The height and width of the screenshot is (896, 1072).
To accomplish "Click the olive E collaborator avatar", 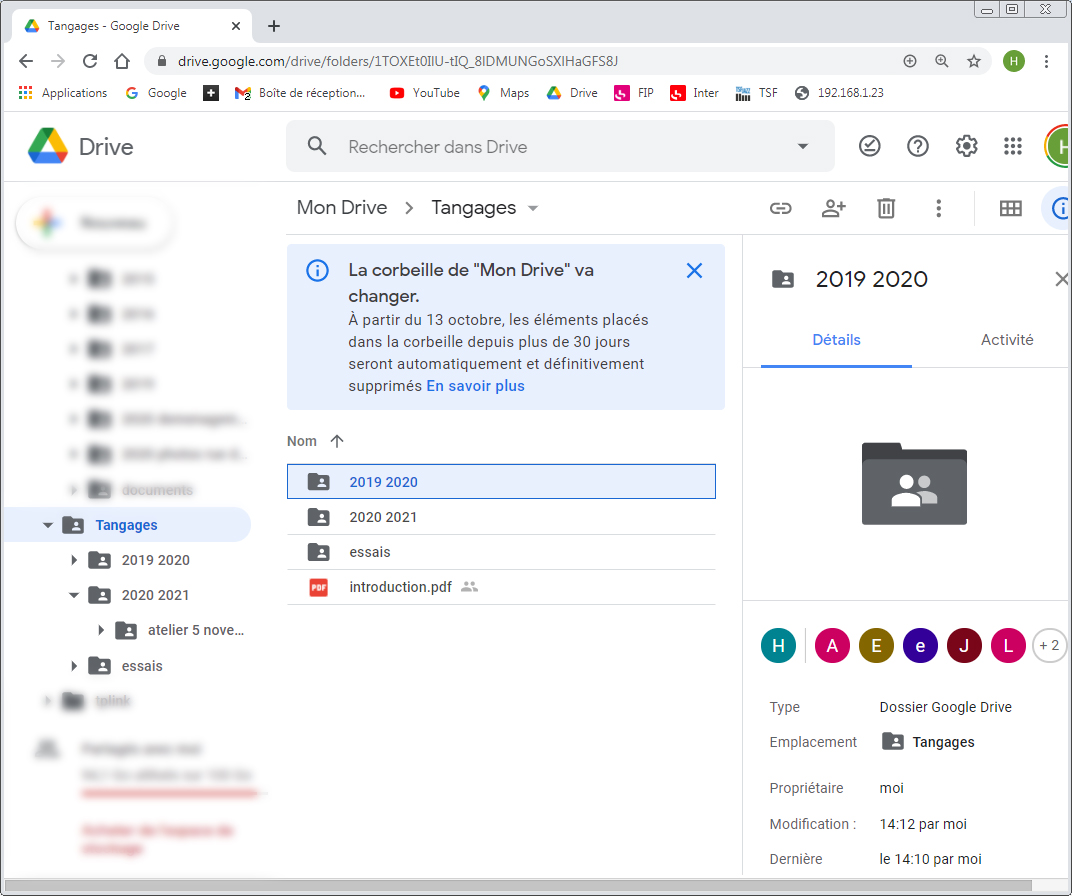I will 876,645.
